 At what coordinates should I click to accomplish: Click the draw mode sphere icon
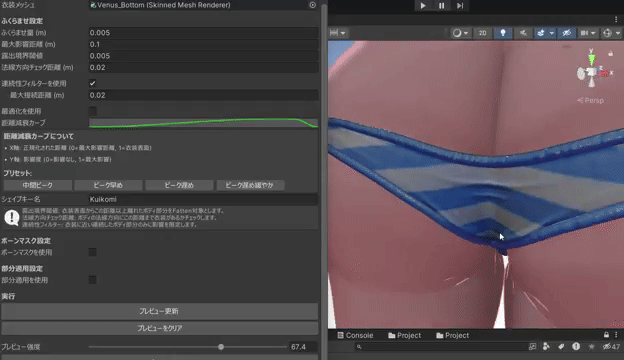pos(457,33)
